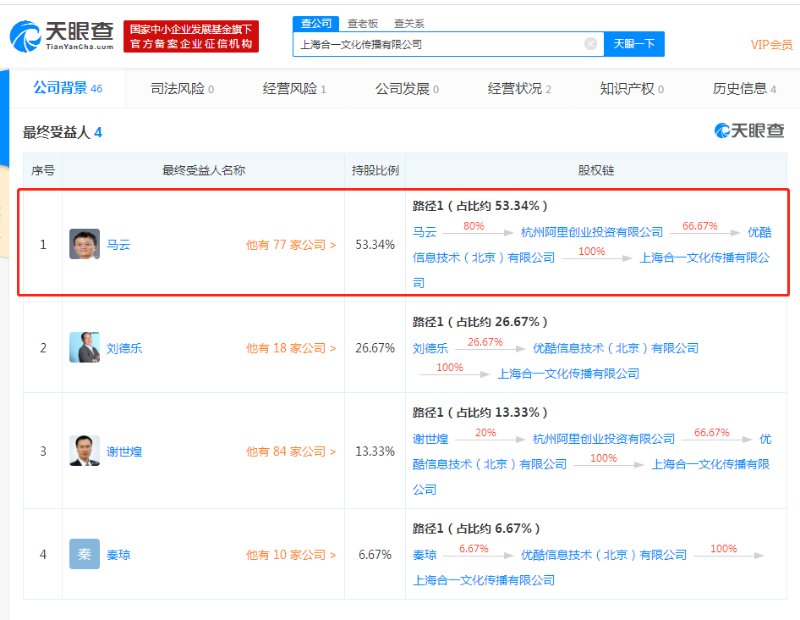Image resolution: width=800 pixels, height=620 pixels.
Task: Select the 查老板 search tab
Action: point(362,23)
